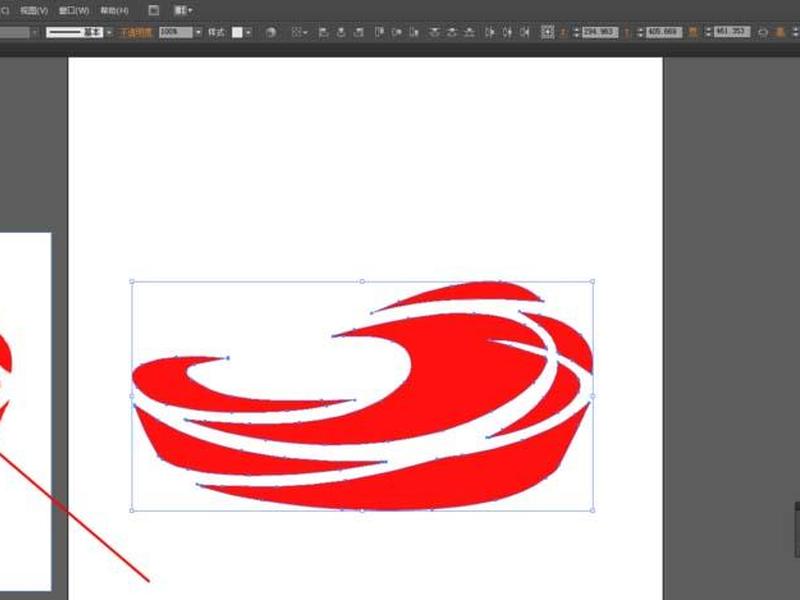Open the 窗口(W) menu
This screenshot has width=800, height=600.
click(x=74, y=11)
